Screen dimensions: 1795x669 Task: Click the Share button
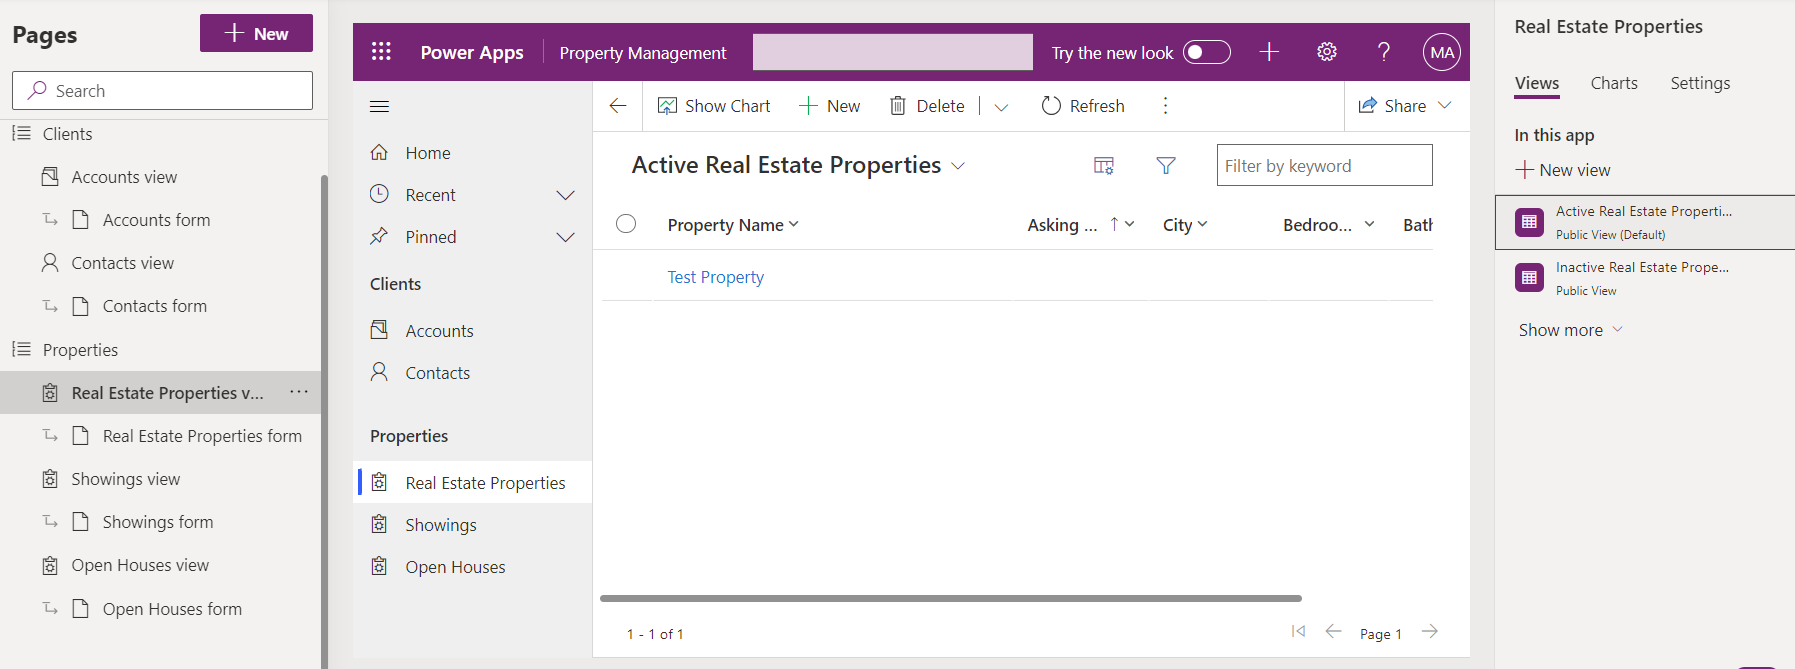pyautogui.click(x=1392, y=106)
